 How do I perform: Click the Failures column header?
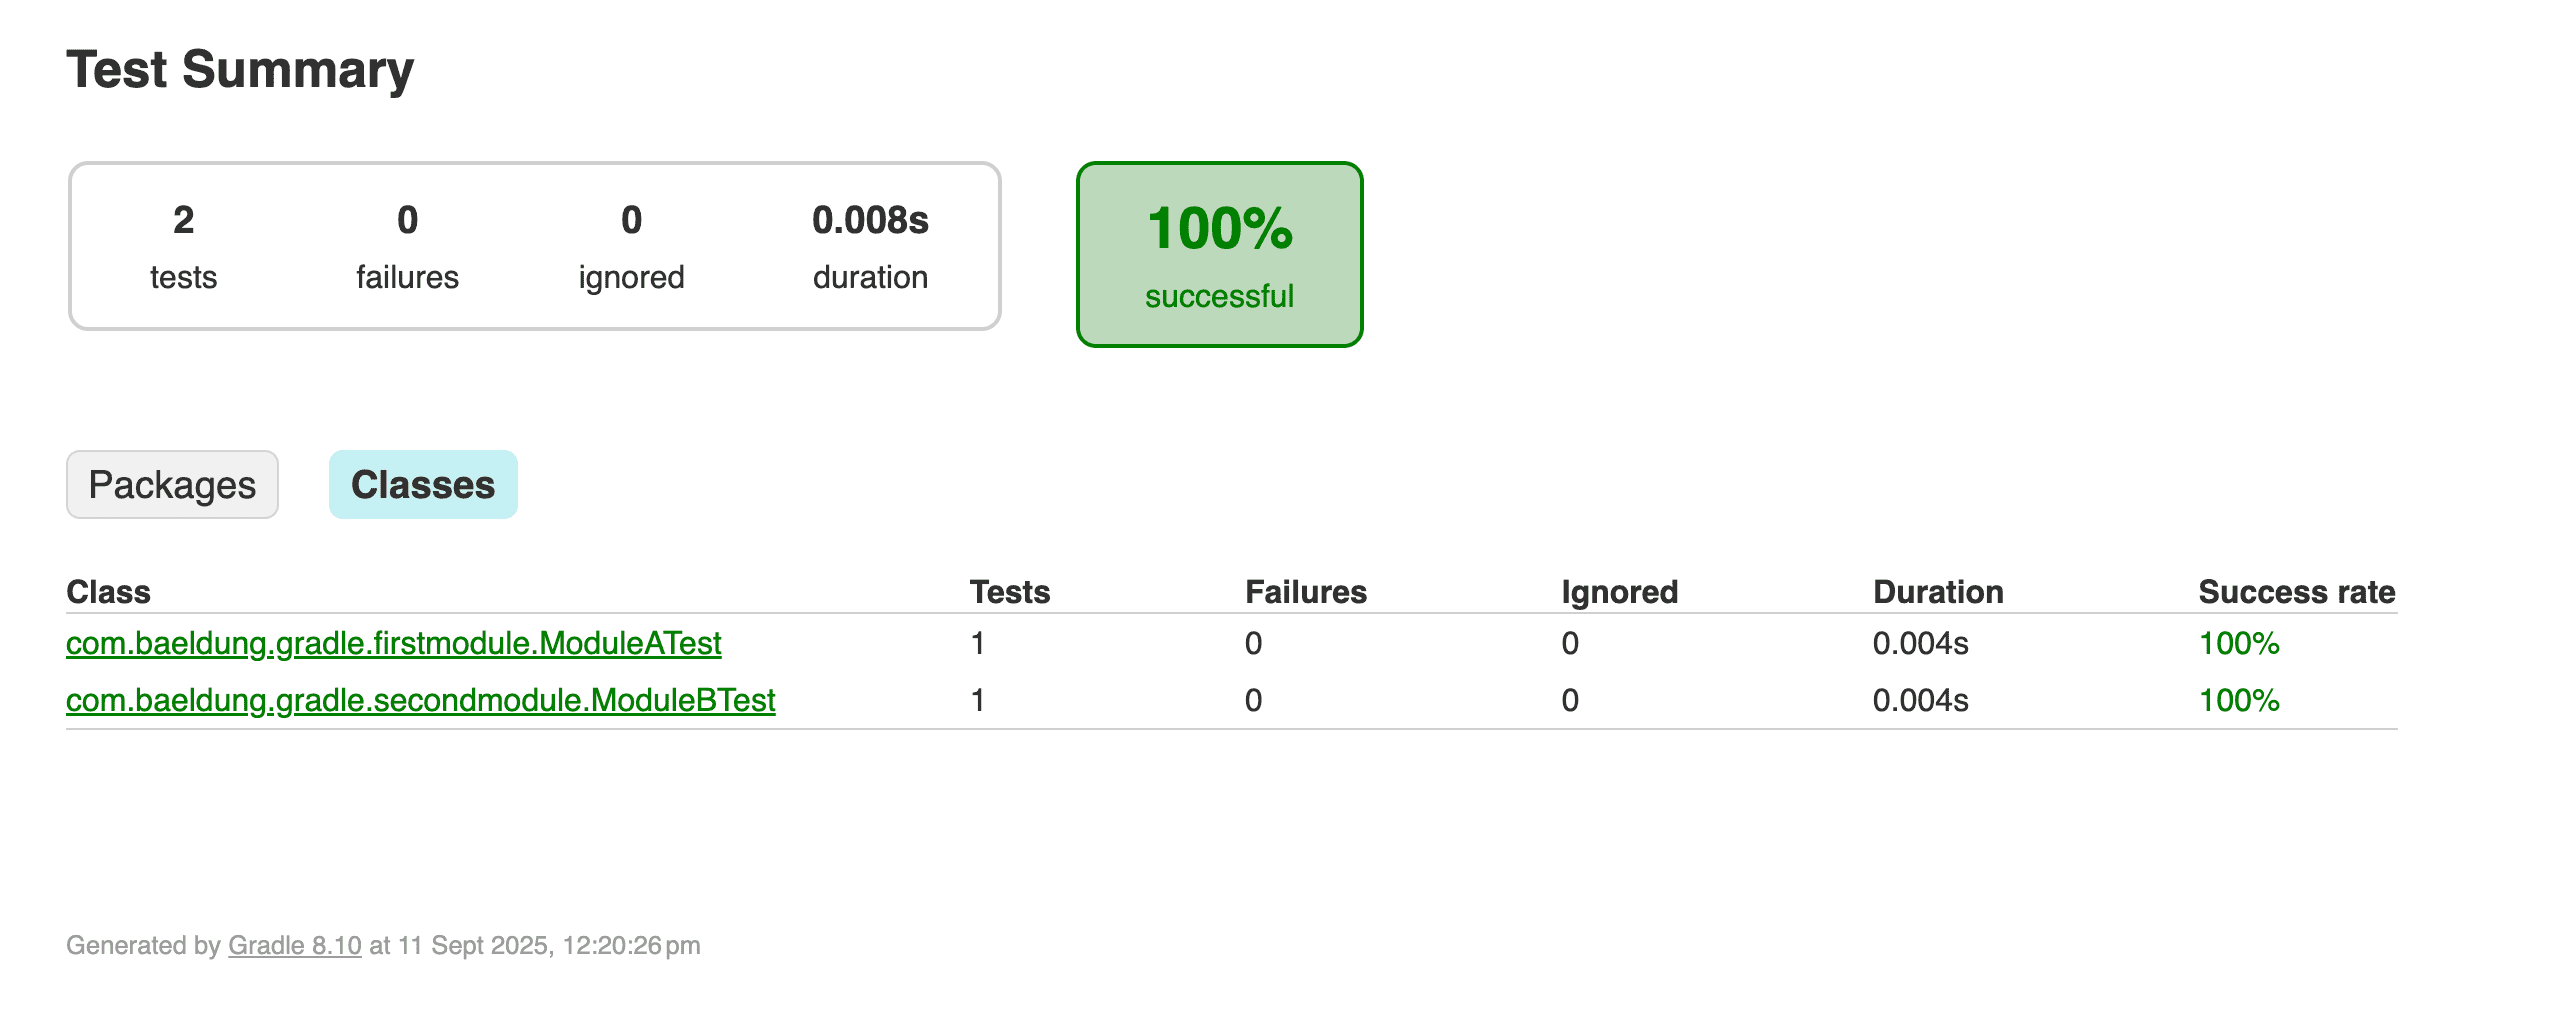1305,591
